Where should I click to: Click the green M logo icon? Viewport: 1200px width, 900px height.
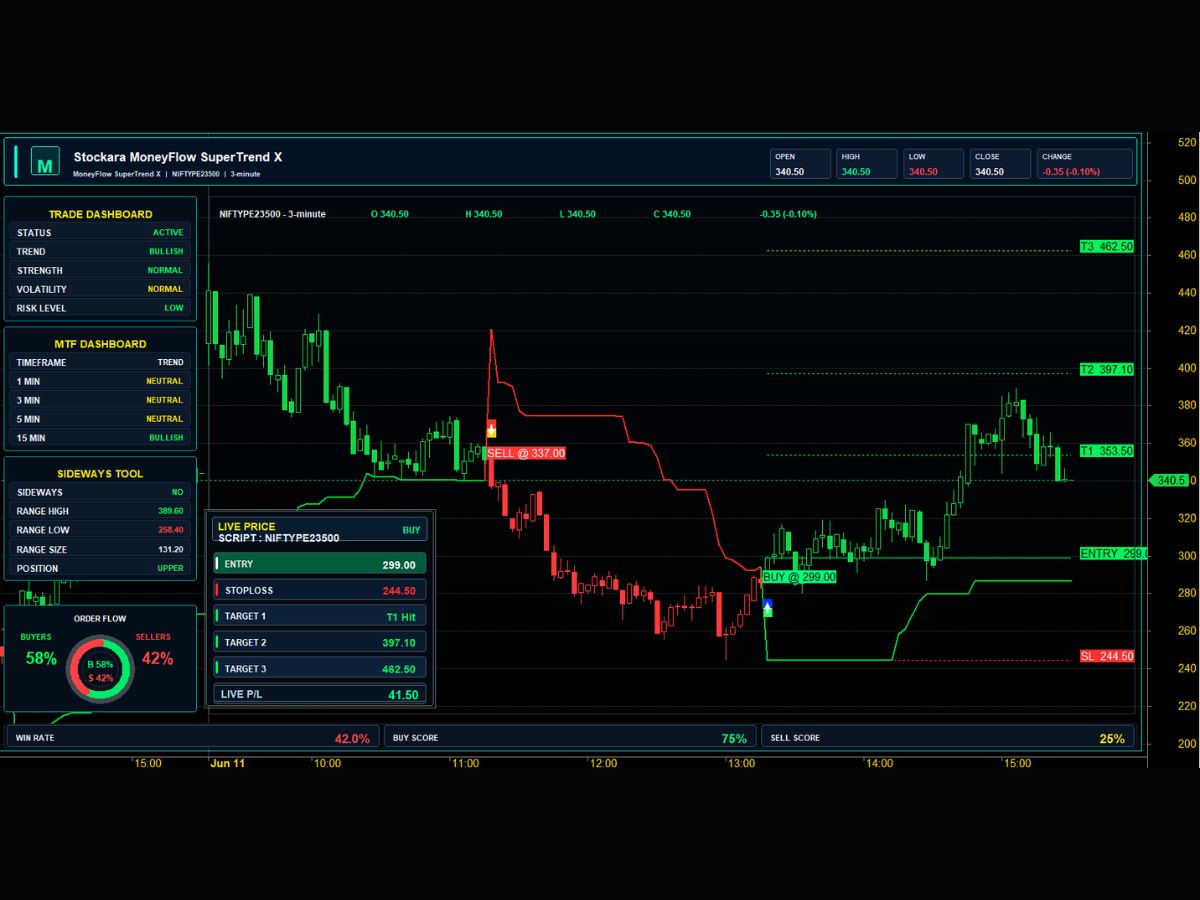(44, 161)
